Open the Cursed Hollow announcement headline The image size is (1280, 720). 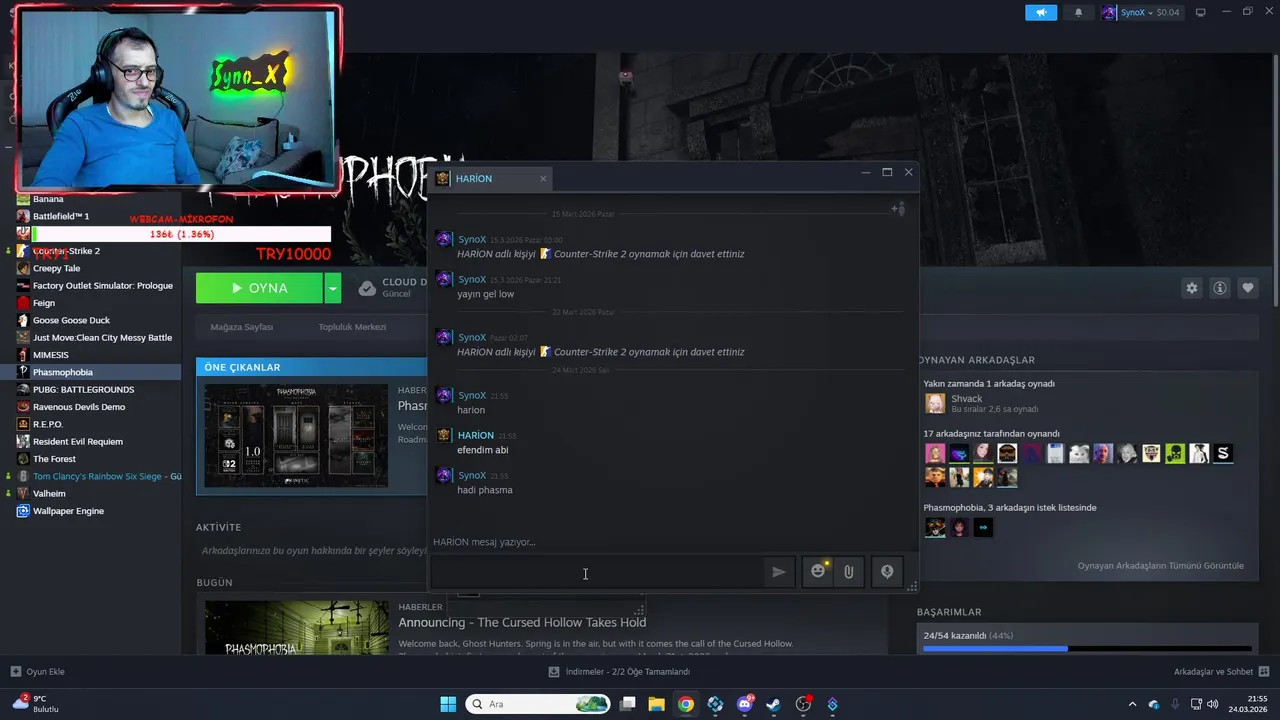(x=522, y=622)
